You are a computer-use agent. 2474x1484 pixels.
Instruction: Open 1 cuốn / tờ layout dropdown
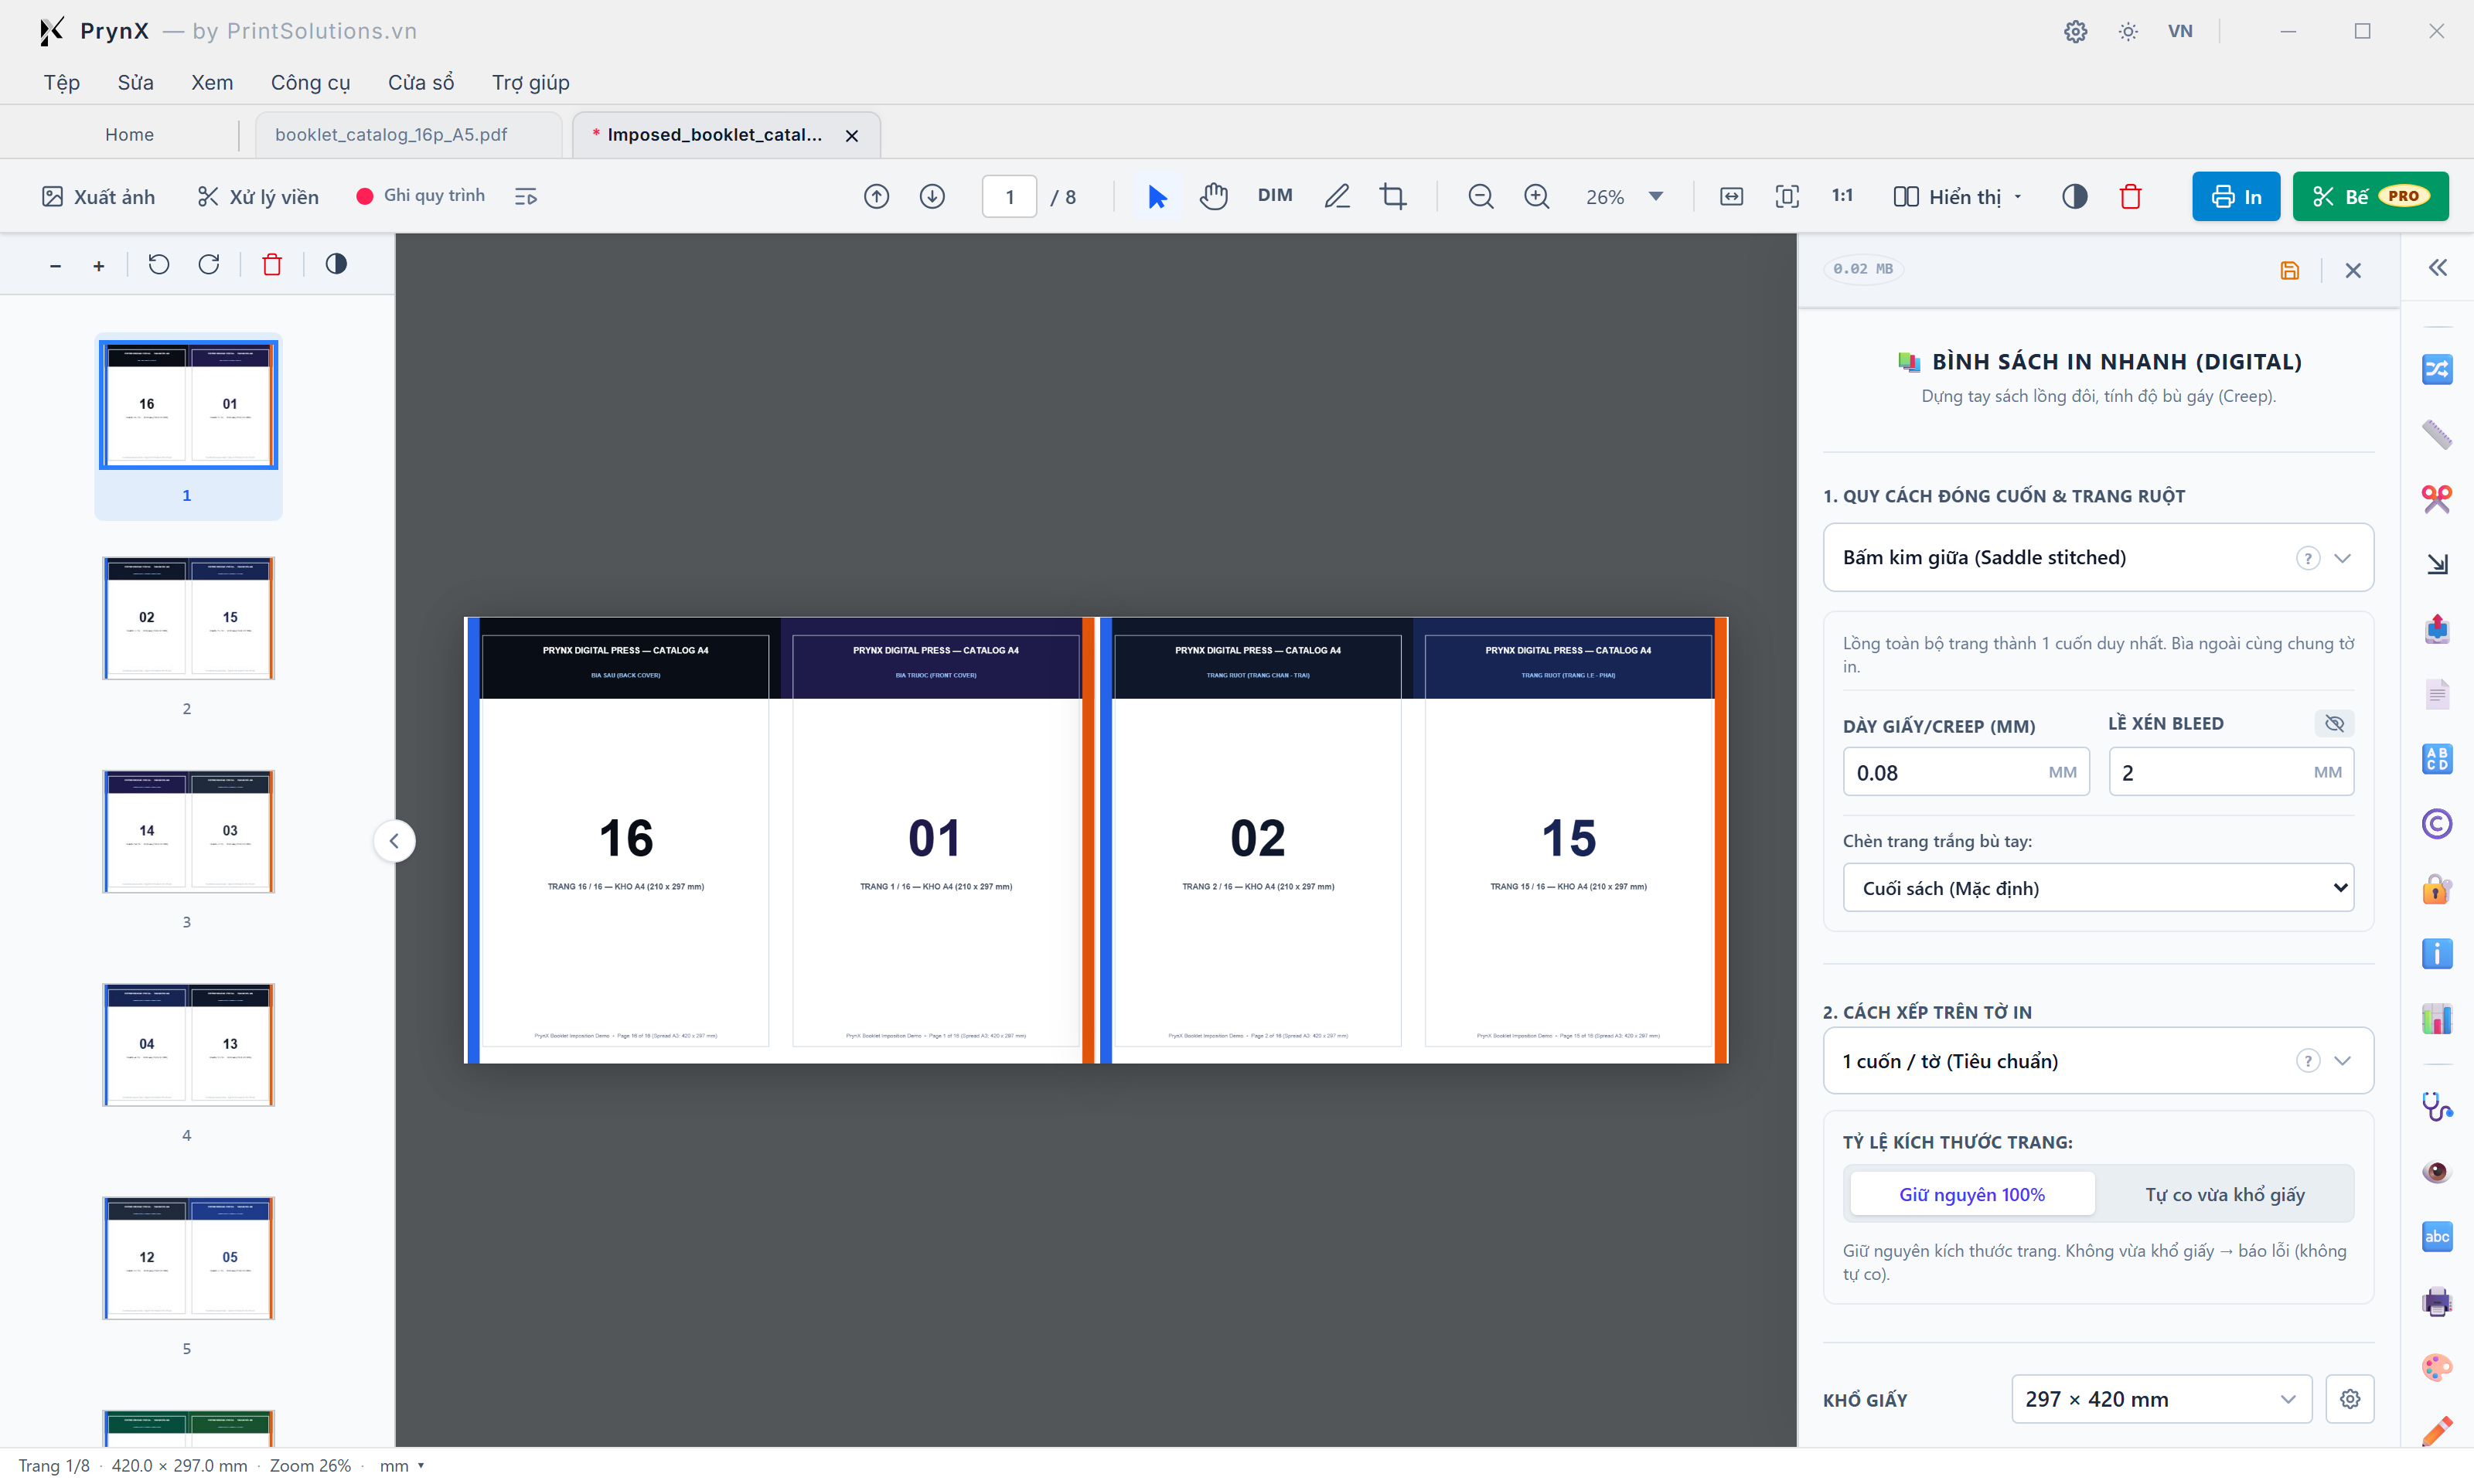(x=2097, y=1061)
